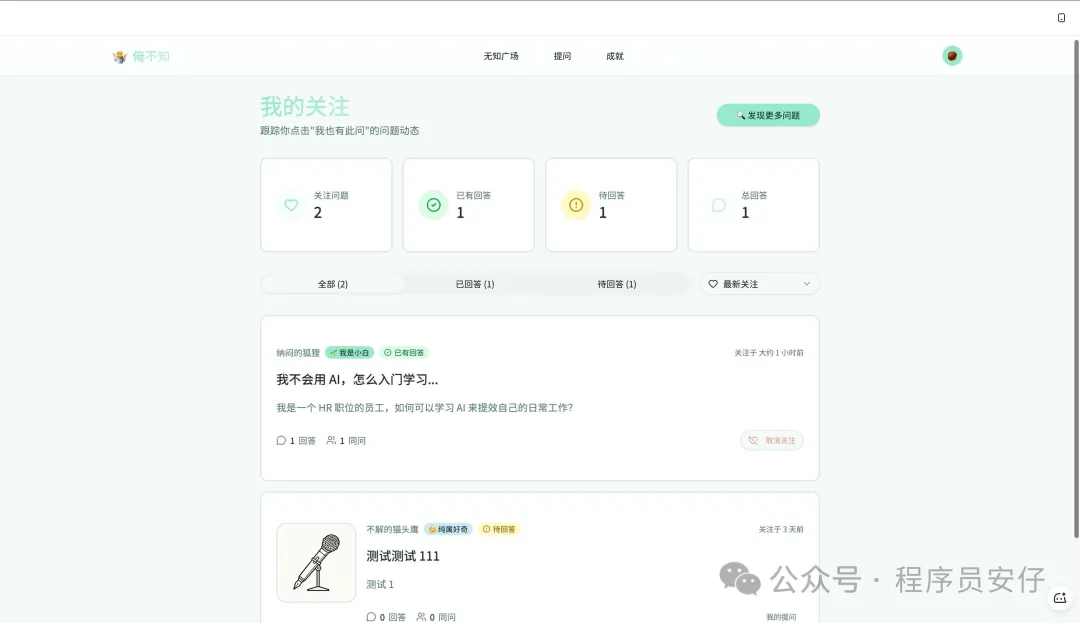Click the icon at top right of window
This screenshot has height=623, width=1080.
1061,18
